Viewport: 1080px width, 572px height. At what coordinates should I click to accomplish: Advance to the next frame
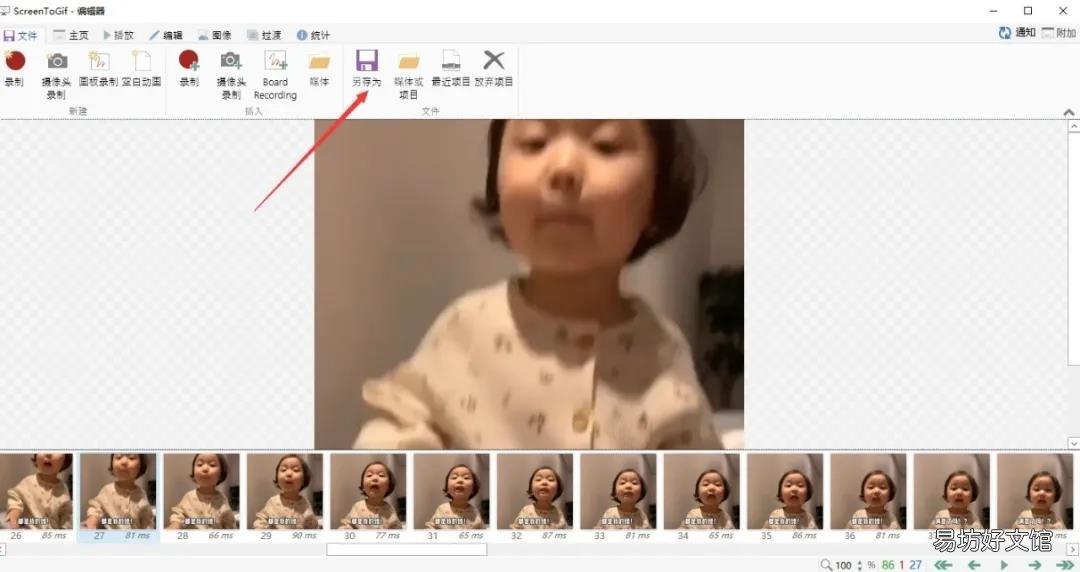1035,565
